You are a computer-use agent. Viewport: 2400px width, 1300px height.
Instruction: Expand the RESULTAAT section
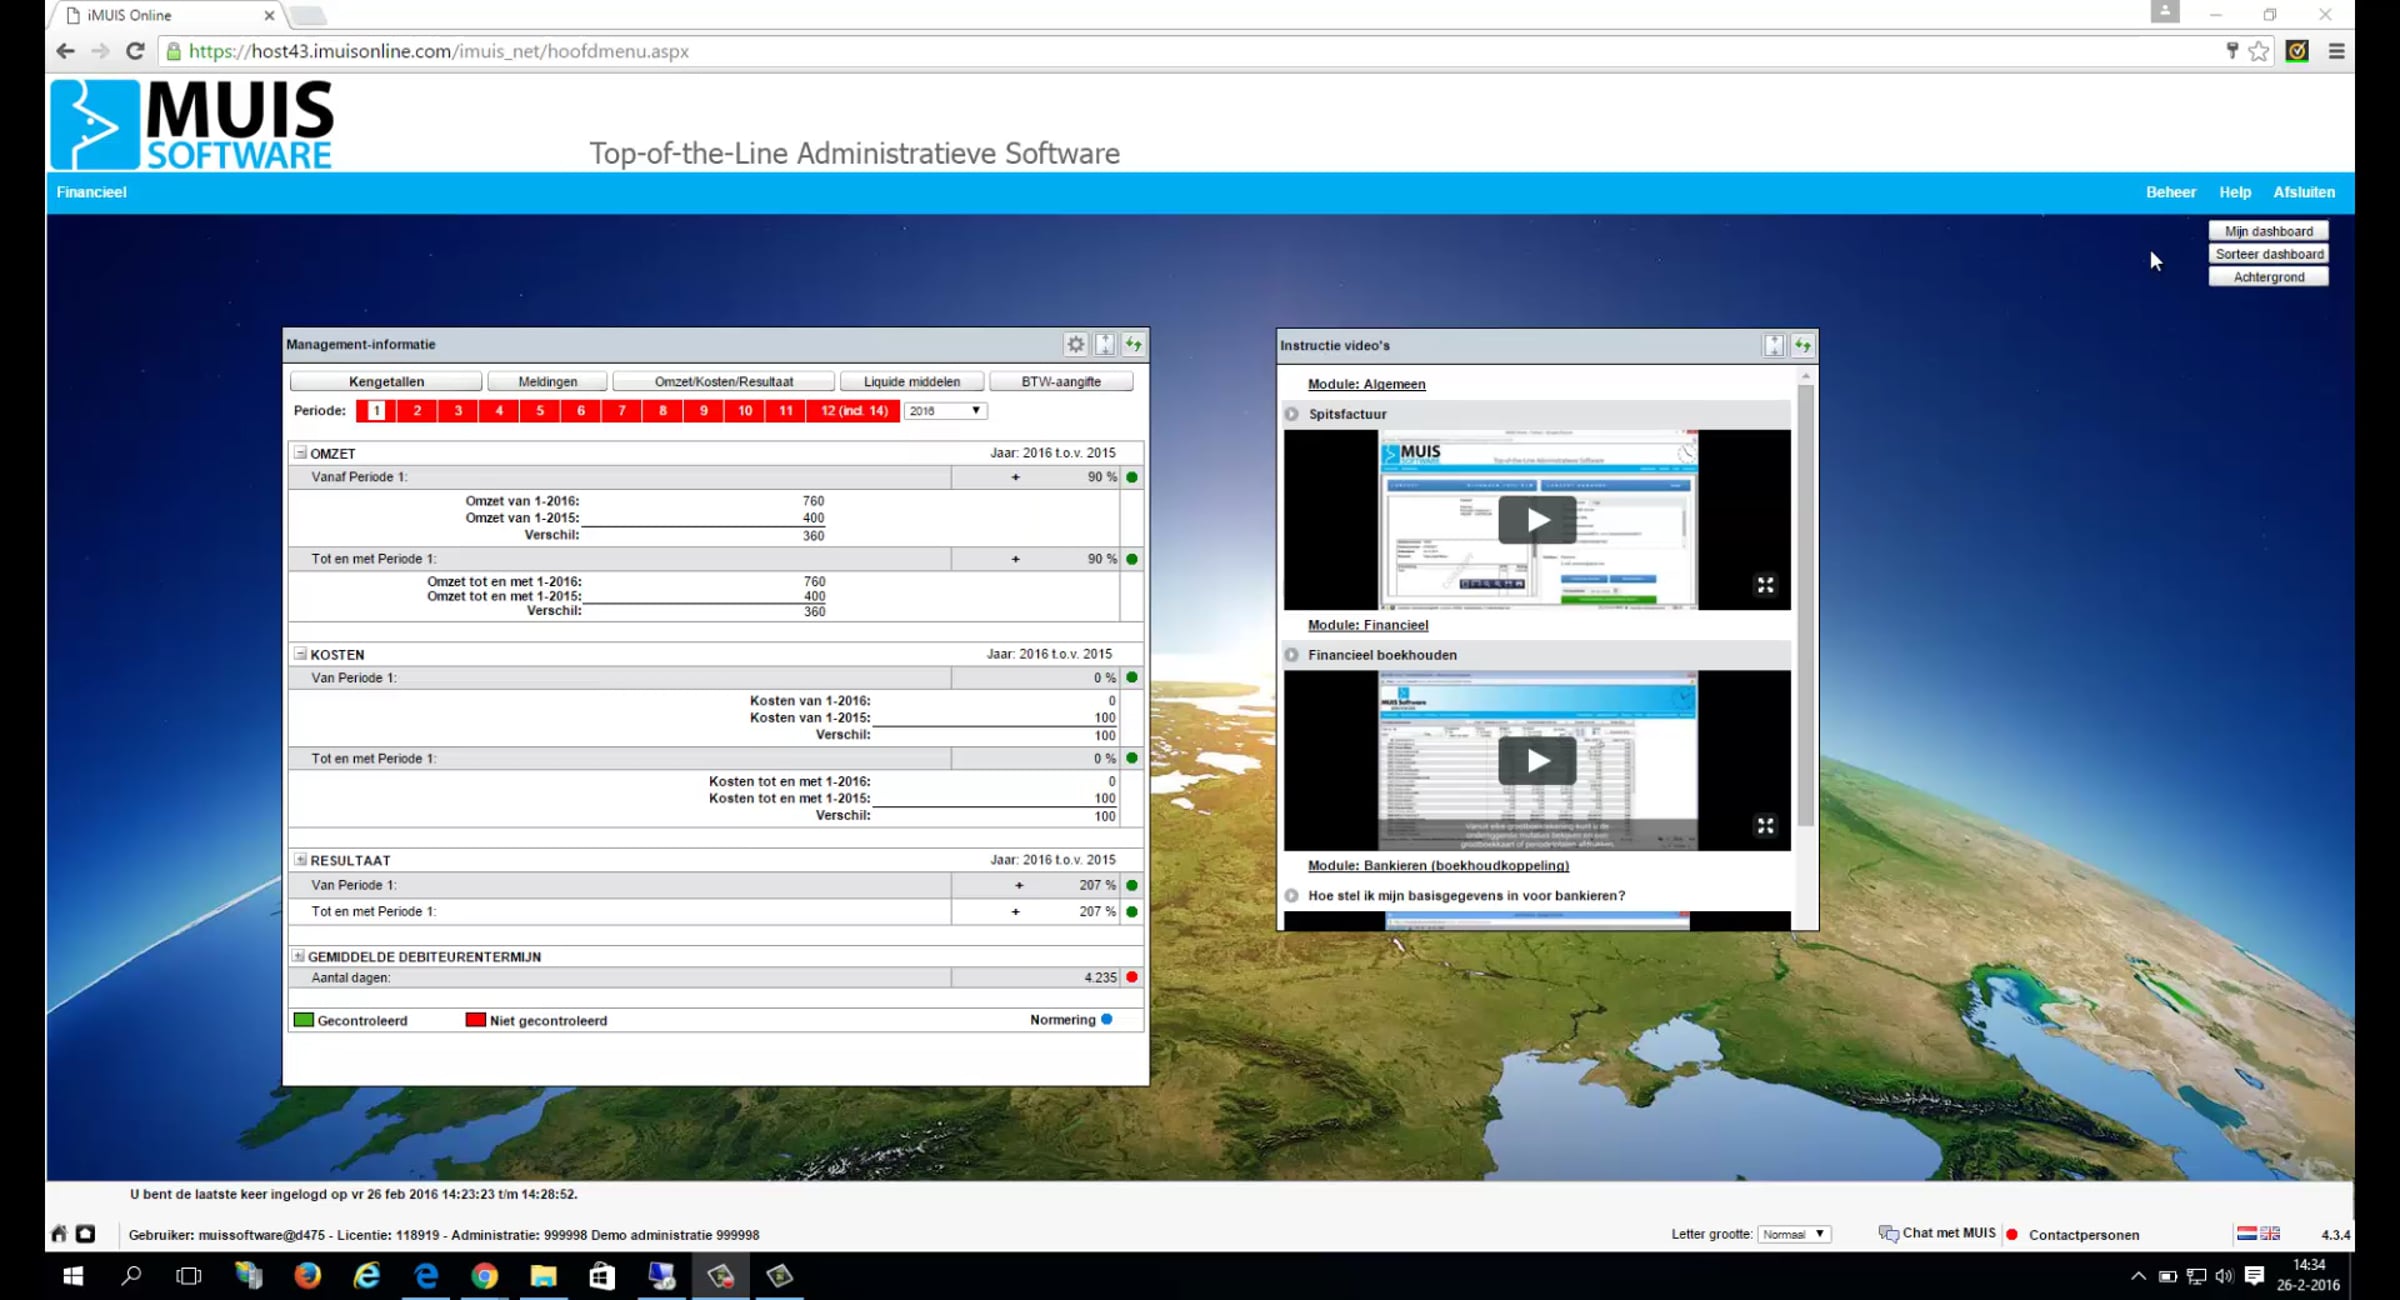300,859
